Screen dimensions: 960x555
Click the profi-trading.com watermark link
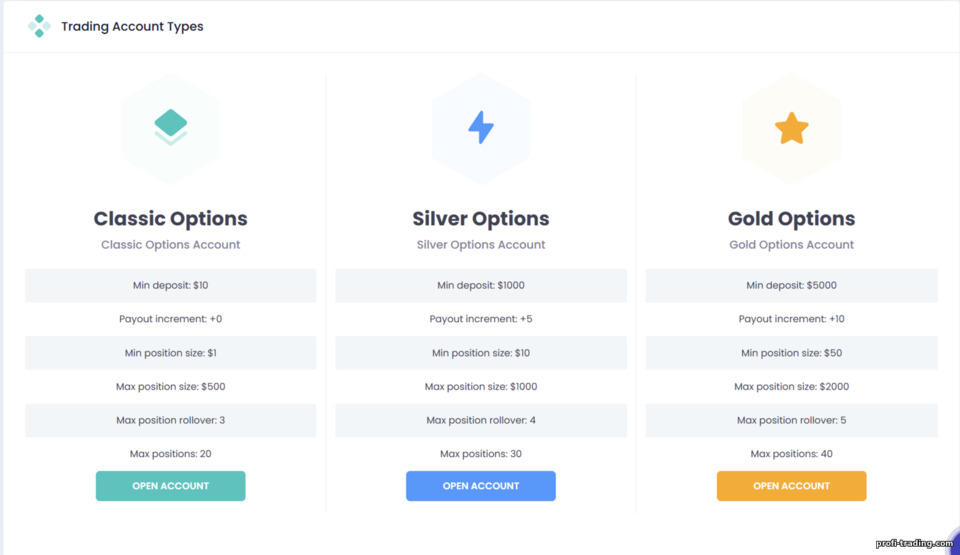coord(914,544)
